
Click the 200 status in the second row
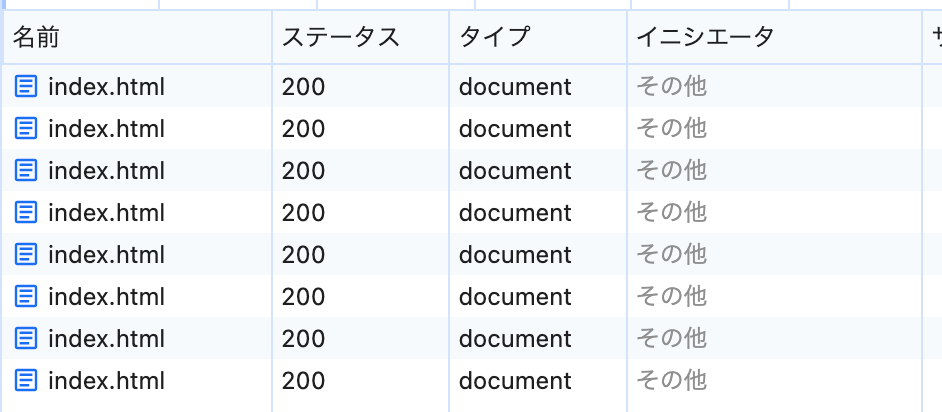303,129
